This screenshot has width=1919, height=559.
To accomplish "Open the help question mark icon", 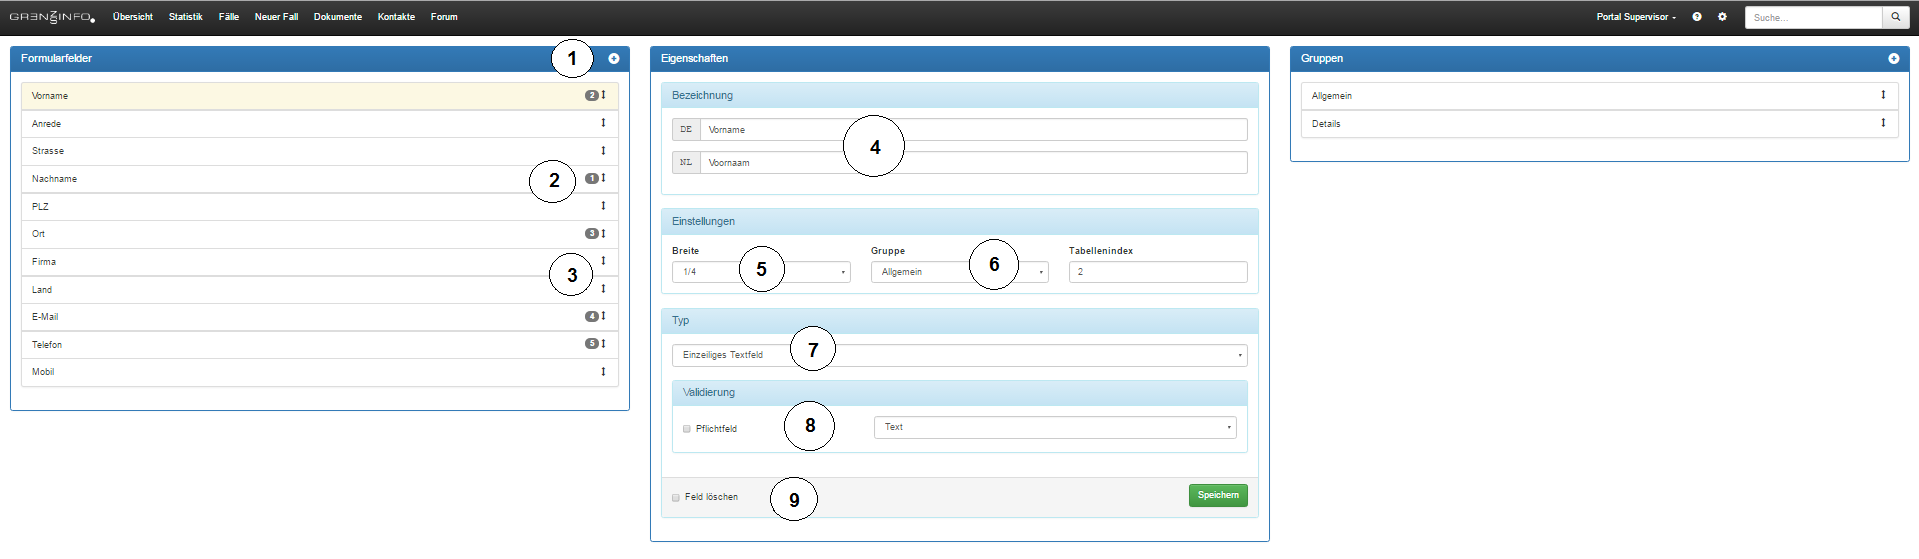I will (1697, 17).
